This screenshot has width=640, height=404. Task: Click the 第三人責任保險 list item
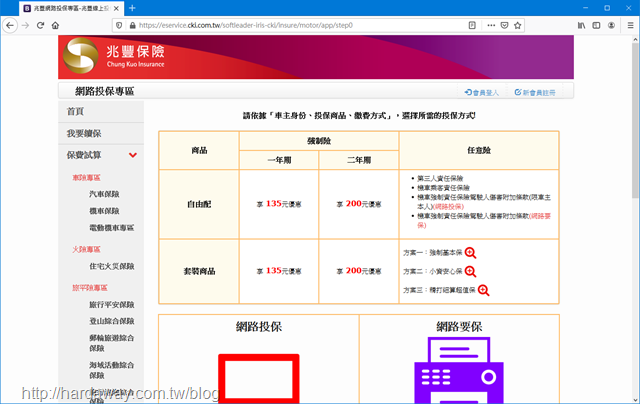(440, 178)
